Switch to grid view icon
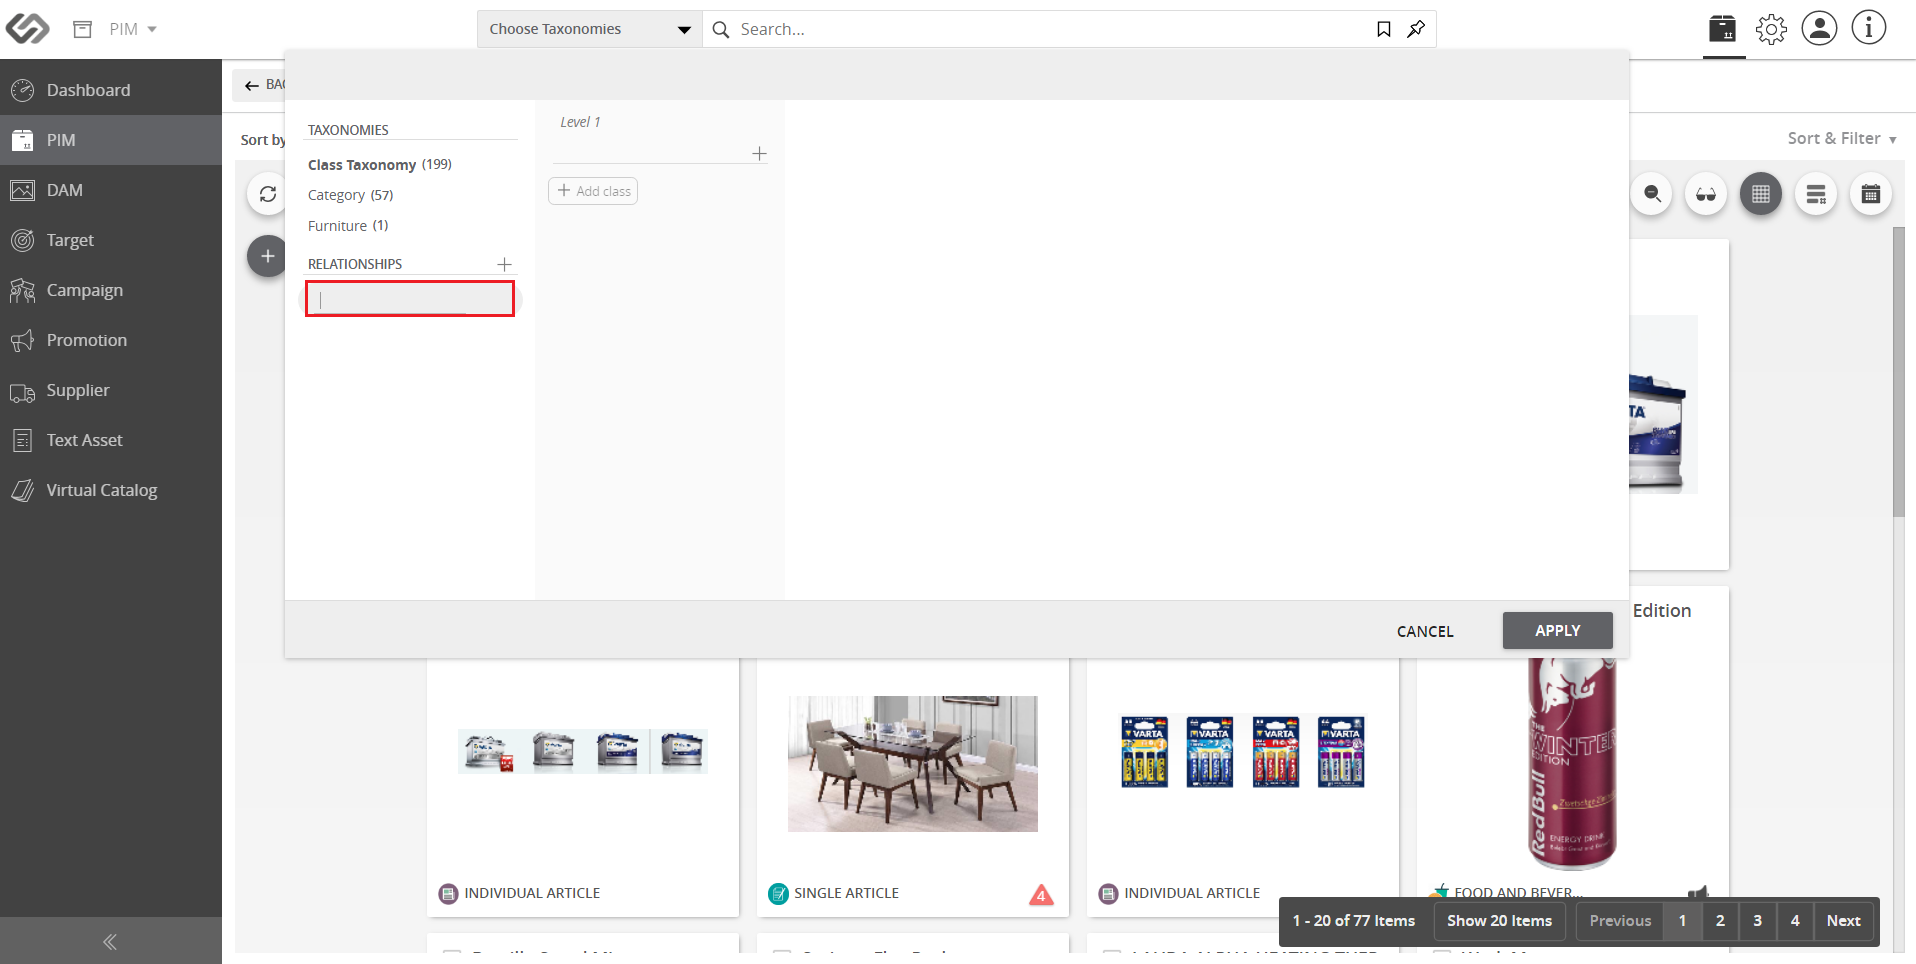The image size is (1916, 964). point(1761,194)
